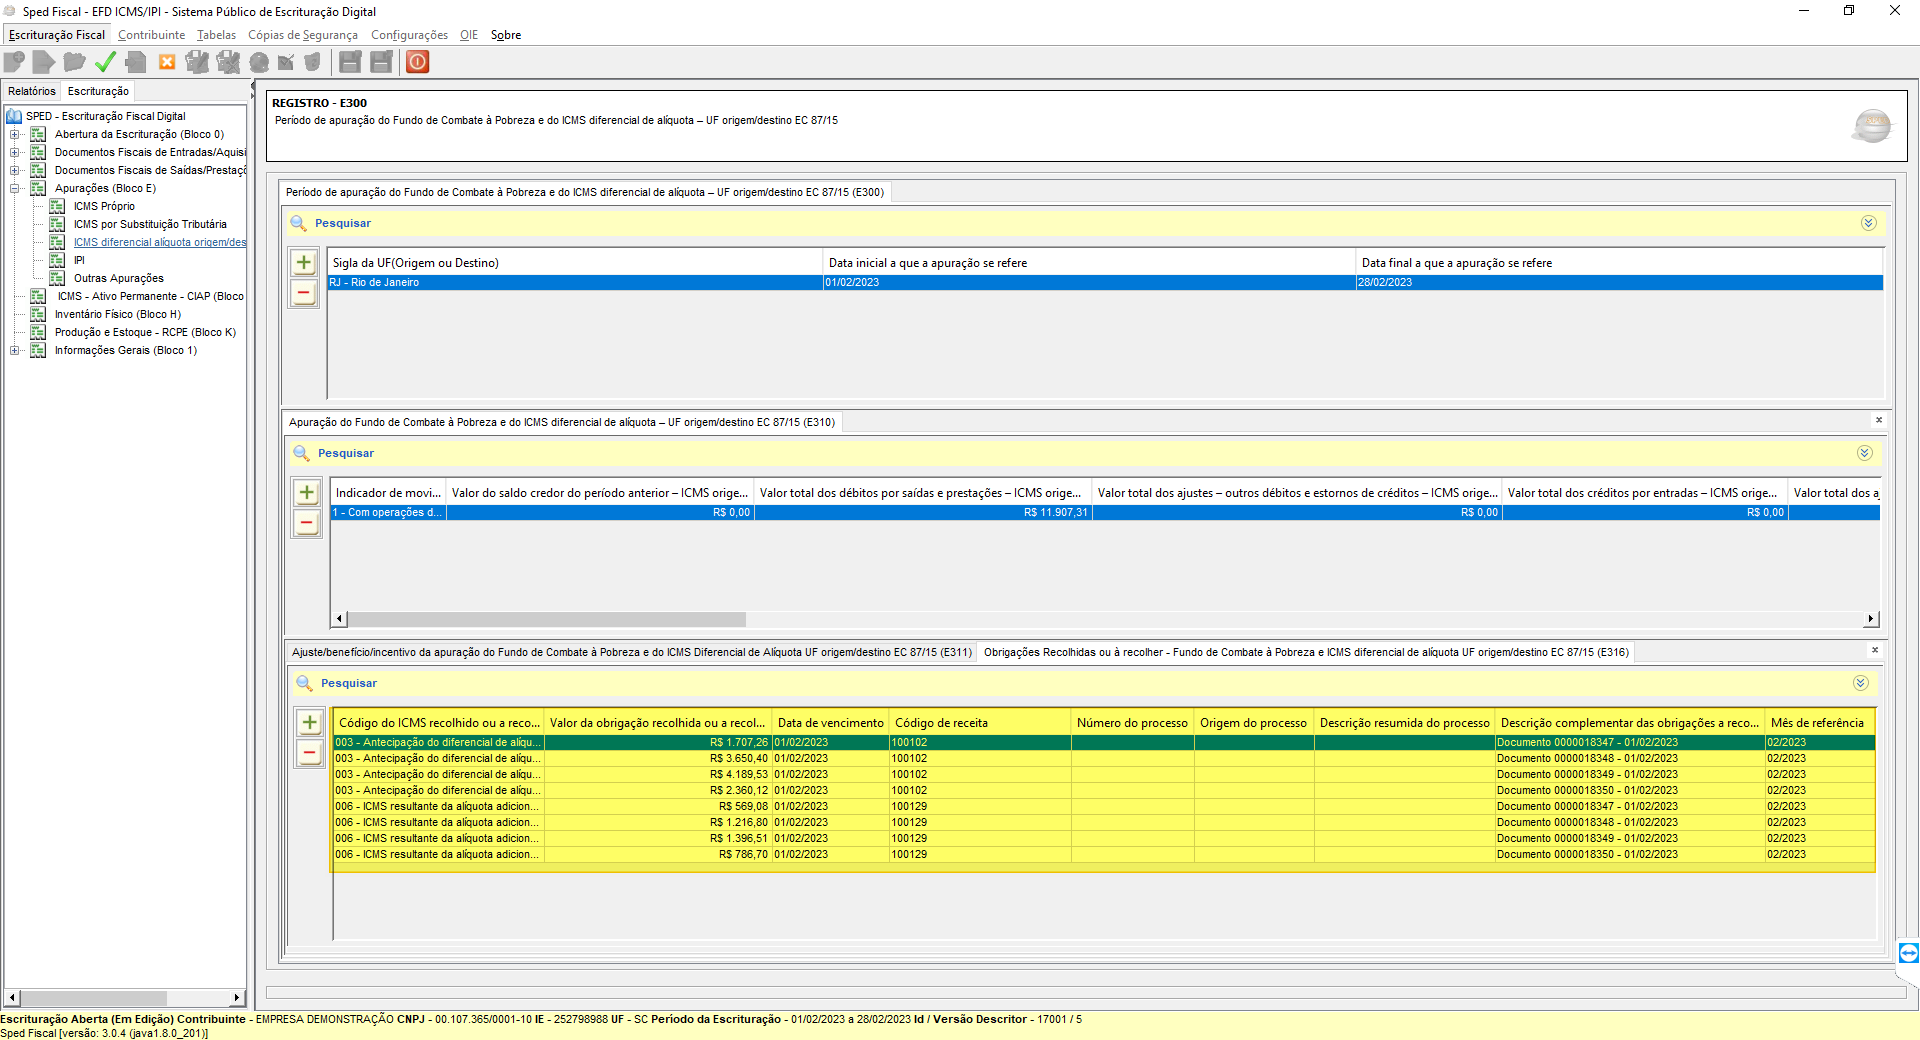The height and width of the screenshot is (1040, 1920).
Task: Select the row with value R$ 3.650,40
Action: [x=1104, y=759]
